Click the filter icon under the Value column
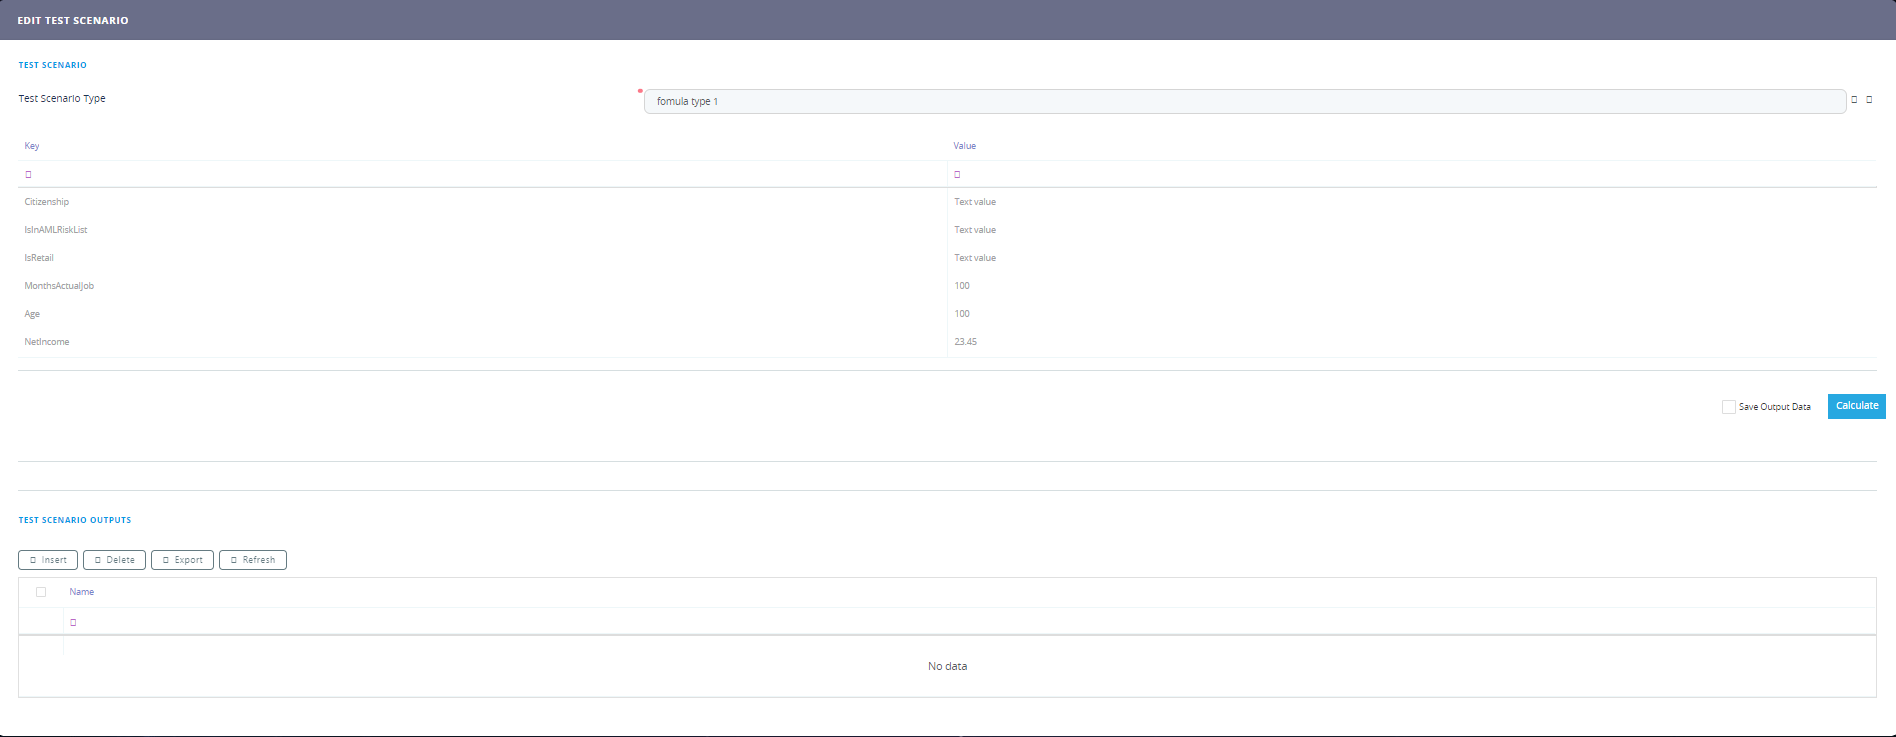 pyautogui.click(x=957, y=174)
